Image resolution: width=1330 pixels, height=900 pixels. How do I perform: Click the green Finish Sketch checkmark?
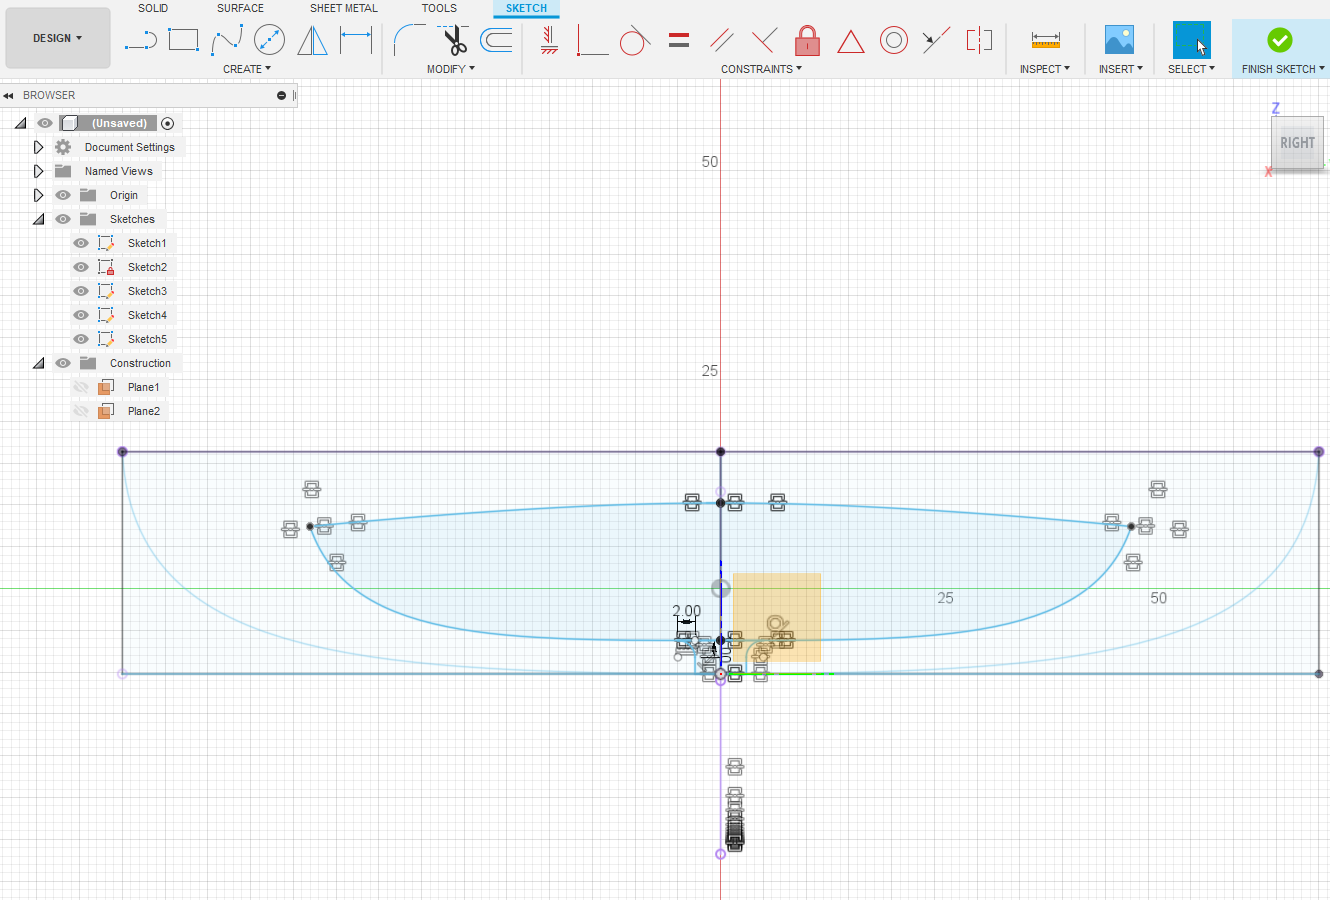click(x=1279, y=40)
